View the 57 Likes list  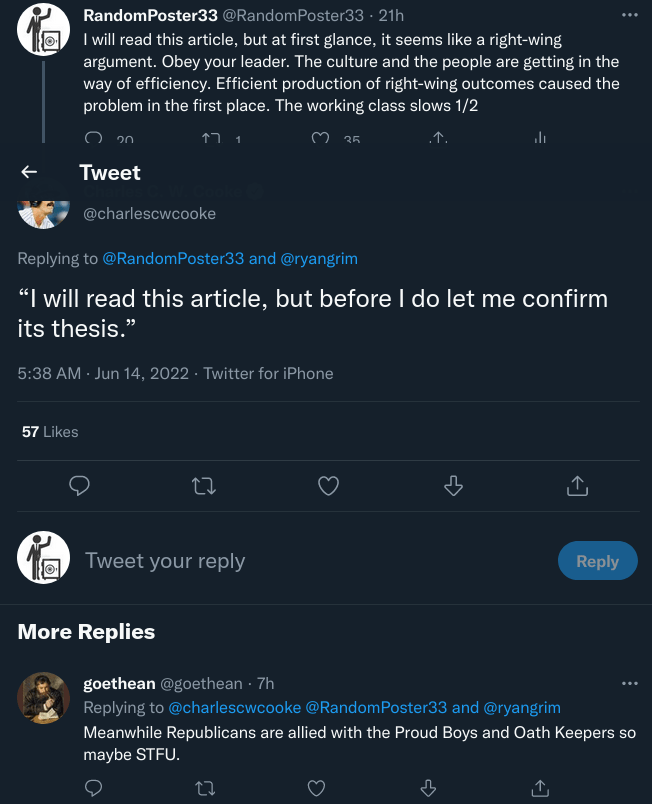click(x=50, y=432)
